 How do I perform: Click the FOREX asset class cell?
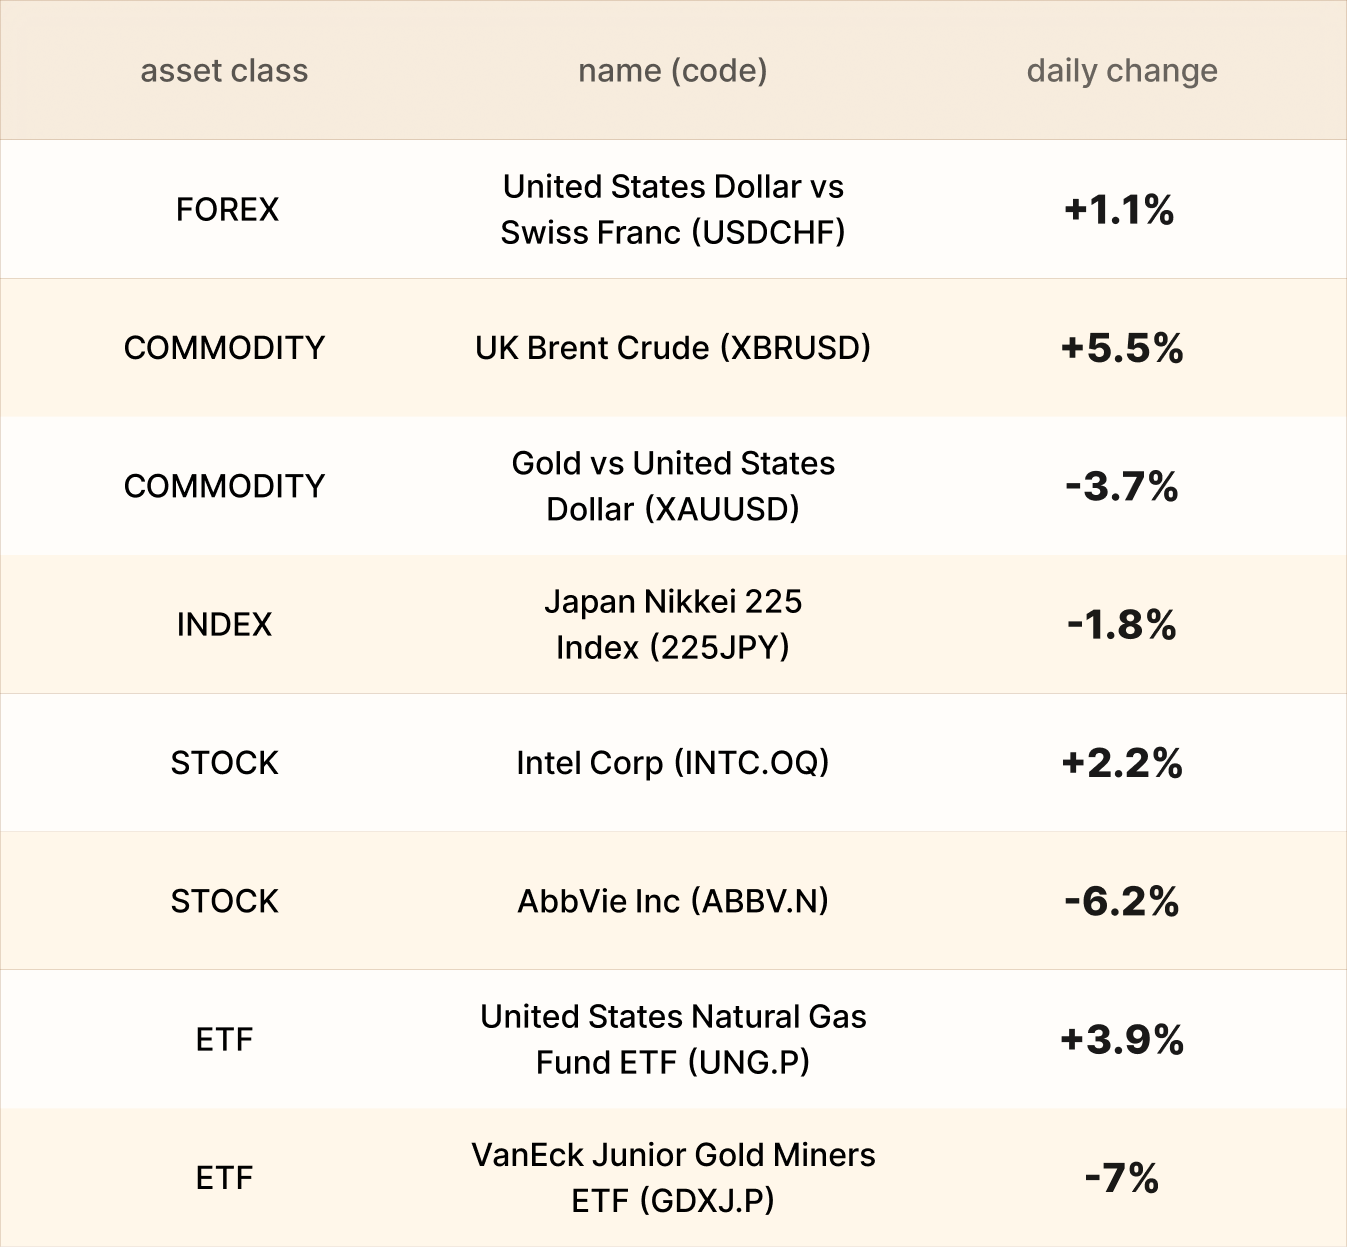click(227, 210)
